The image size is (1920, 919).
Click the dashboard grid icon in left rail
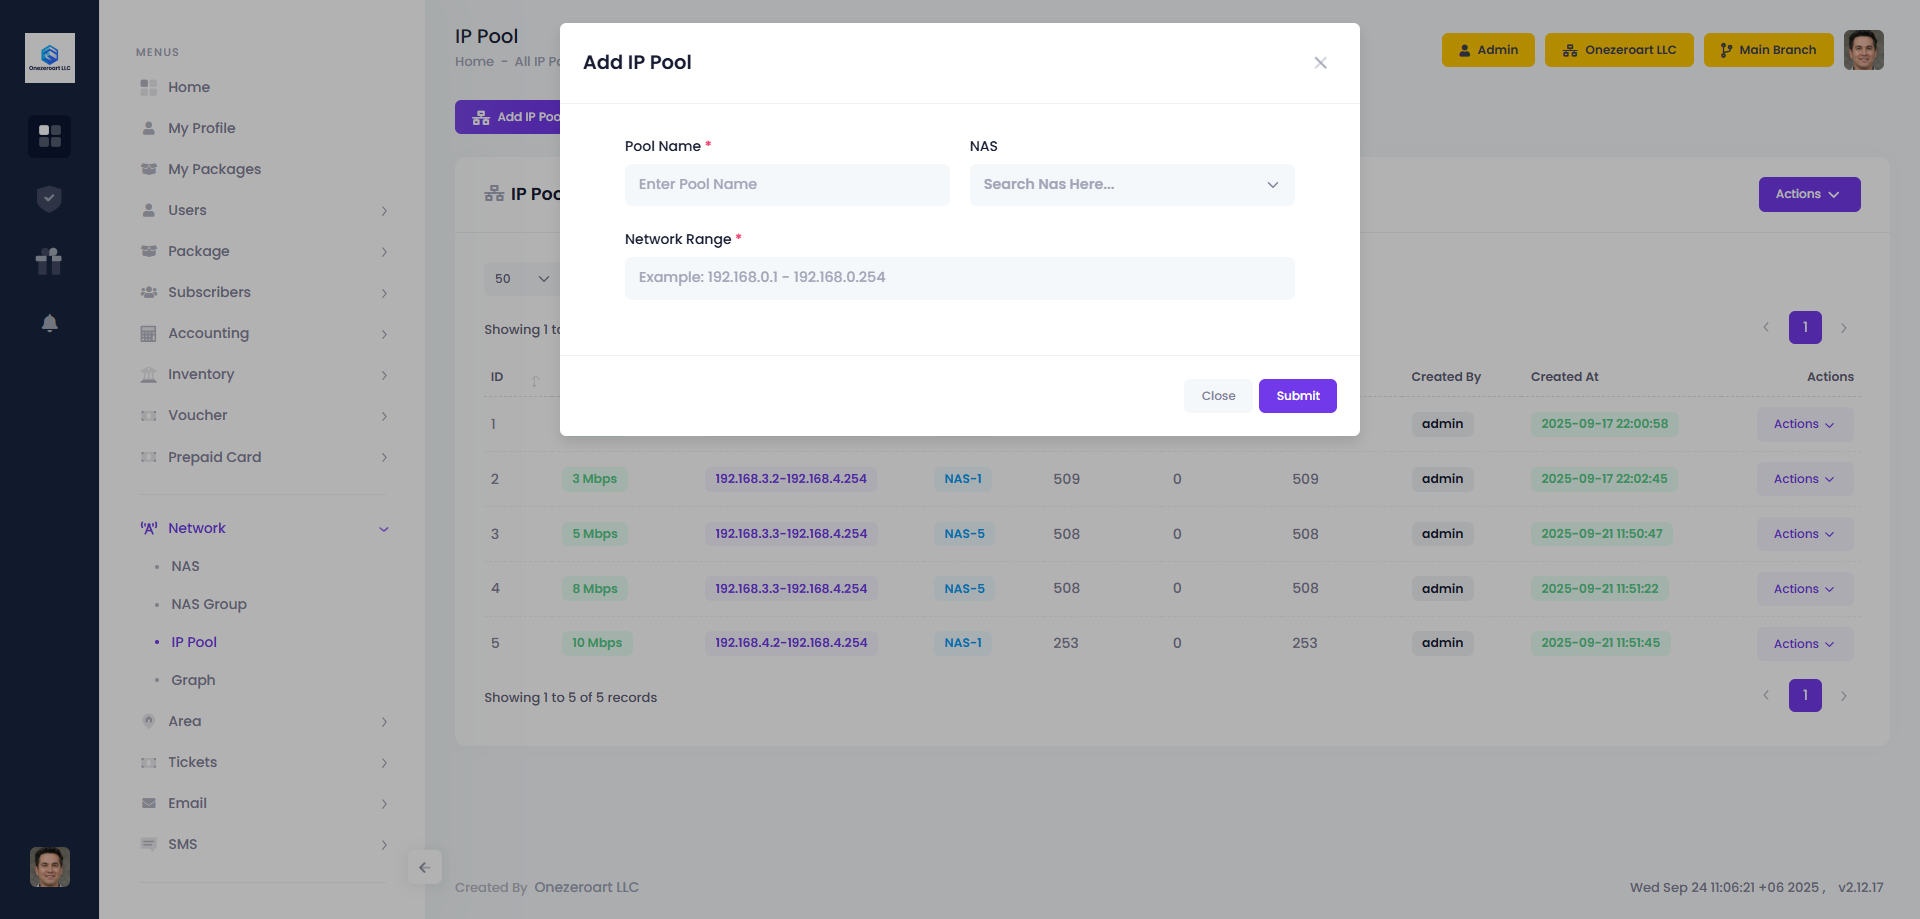pos(49,136)
